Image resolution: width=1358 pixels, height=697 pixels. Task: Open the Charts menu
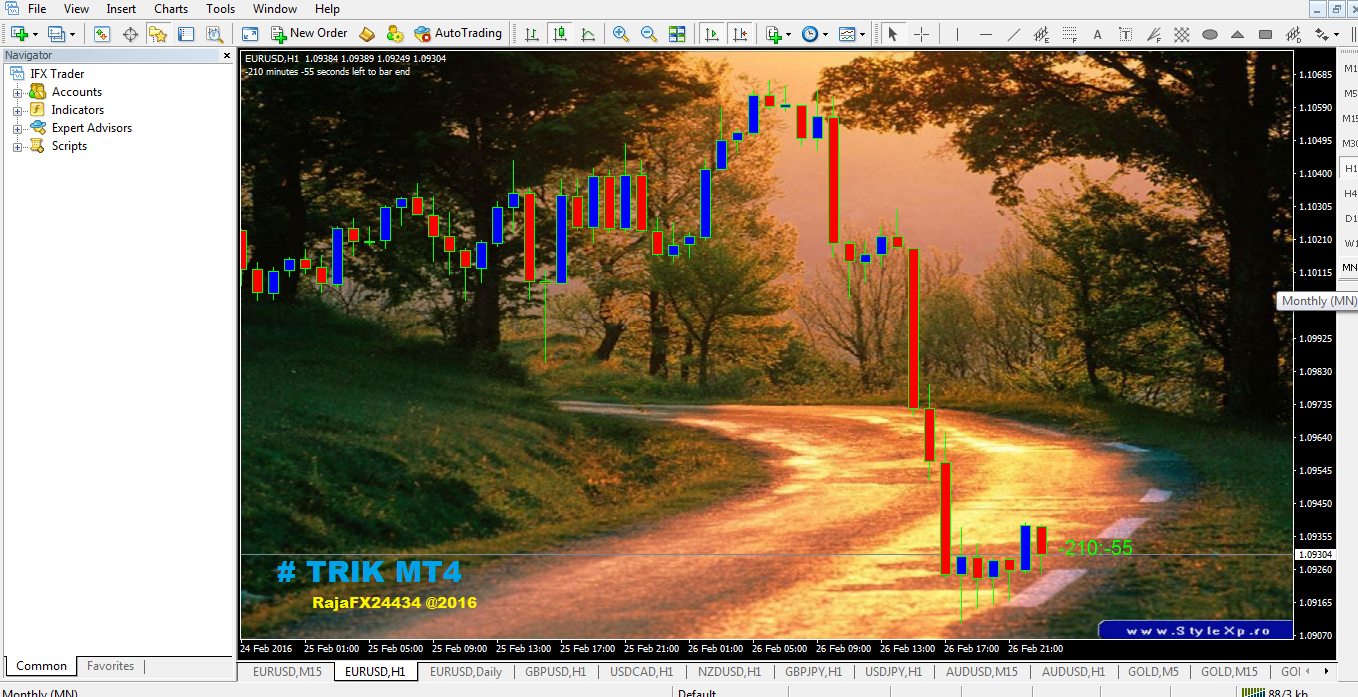coord(170,9)
